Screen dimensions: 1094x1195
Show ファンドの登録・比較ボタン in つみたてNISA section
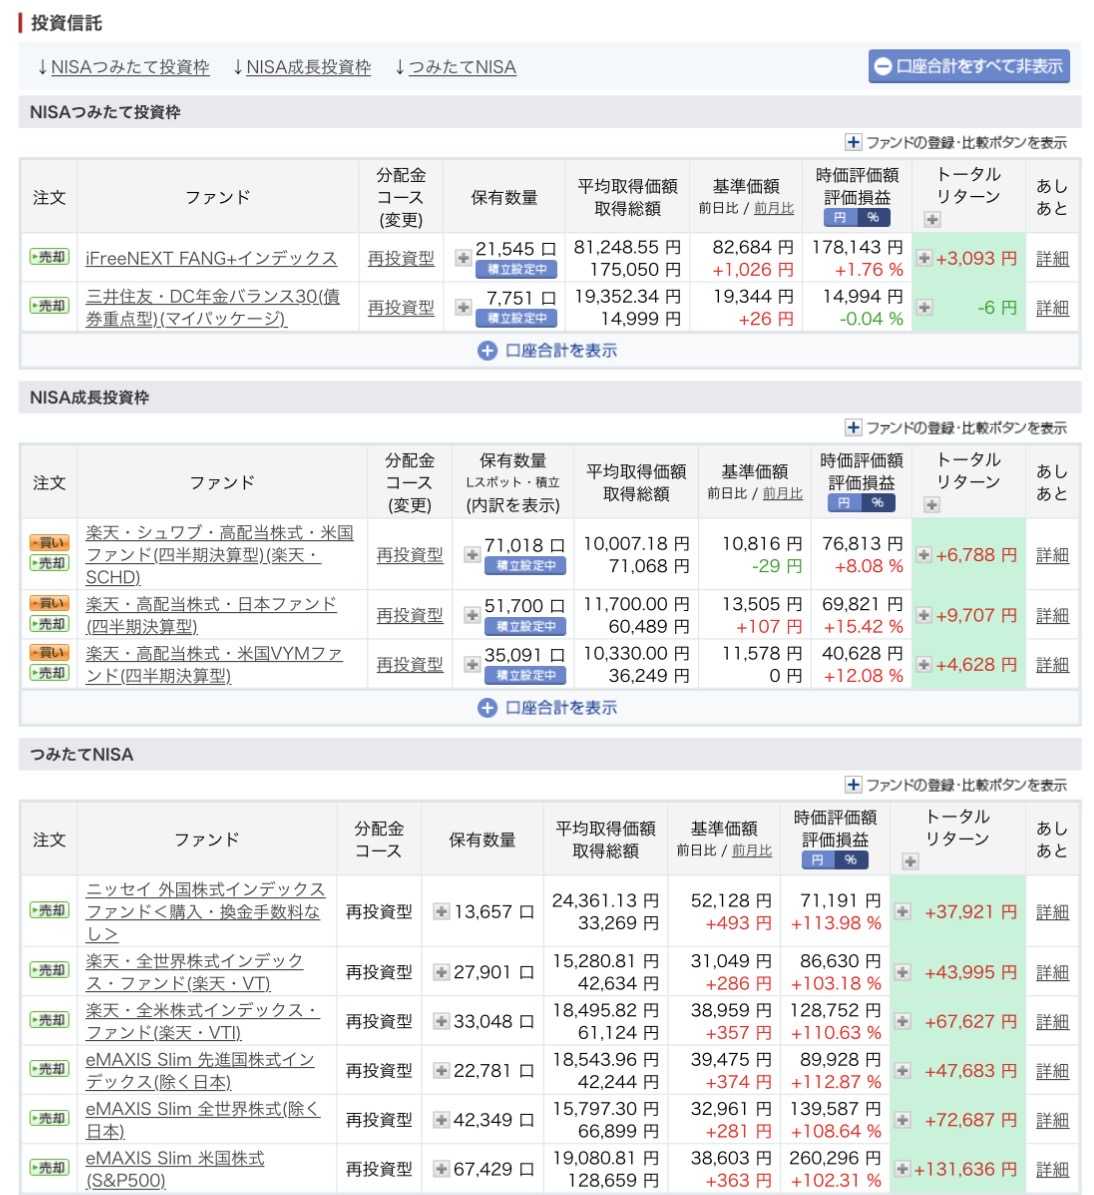click(956, 785)
